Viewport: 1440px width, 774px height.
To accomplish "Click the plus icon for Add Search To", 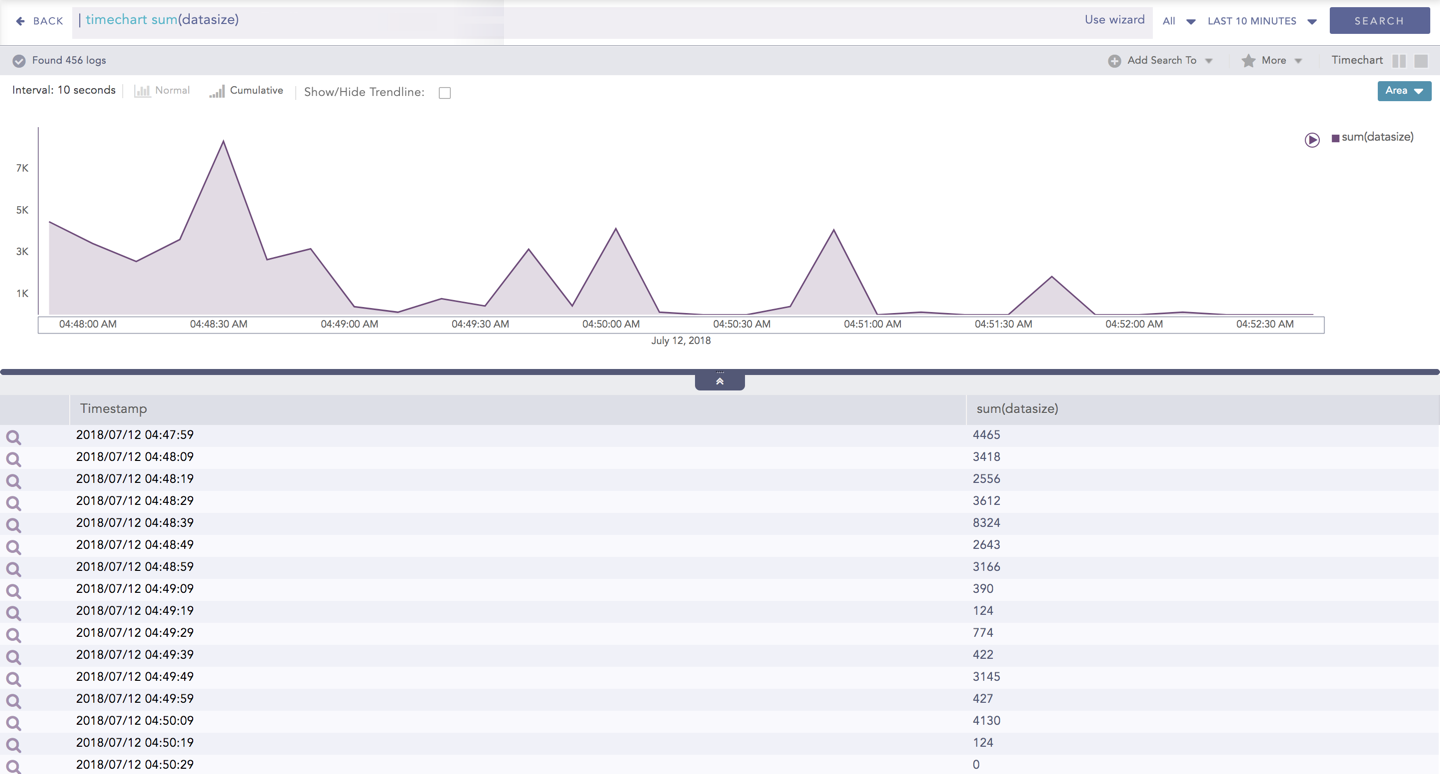I will pyautogui.click(x=1114, y=61).
